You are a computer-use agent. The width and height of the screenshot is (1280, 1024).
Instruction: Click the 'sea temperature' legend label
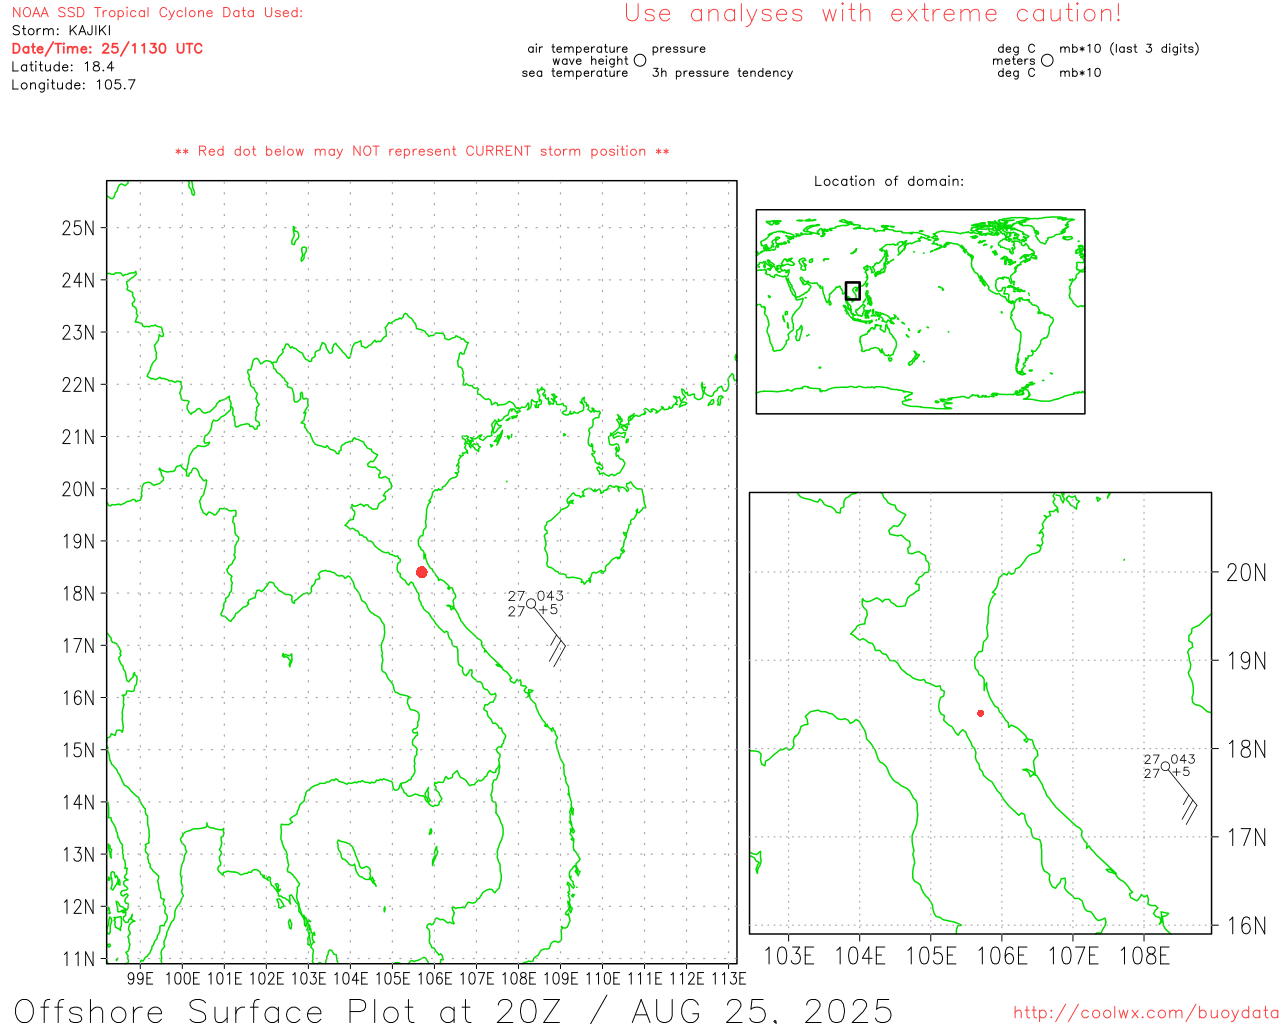pyautogui.click(x=575, y=73)
